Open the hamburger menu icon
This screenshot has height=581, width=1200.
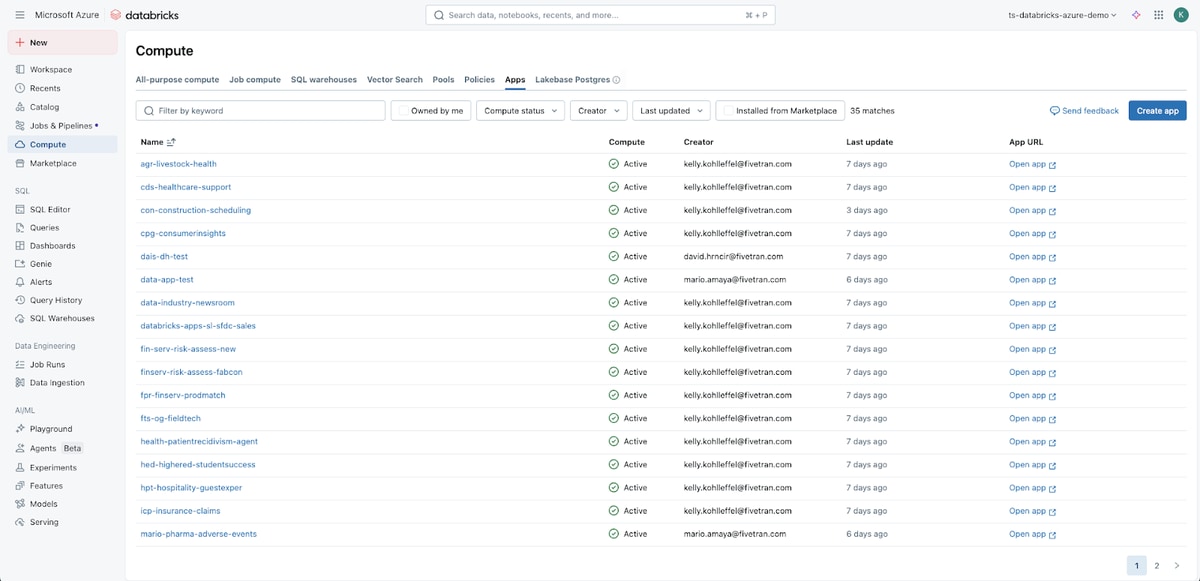(x=20, y=15)
